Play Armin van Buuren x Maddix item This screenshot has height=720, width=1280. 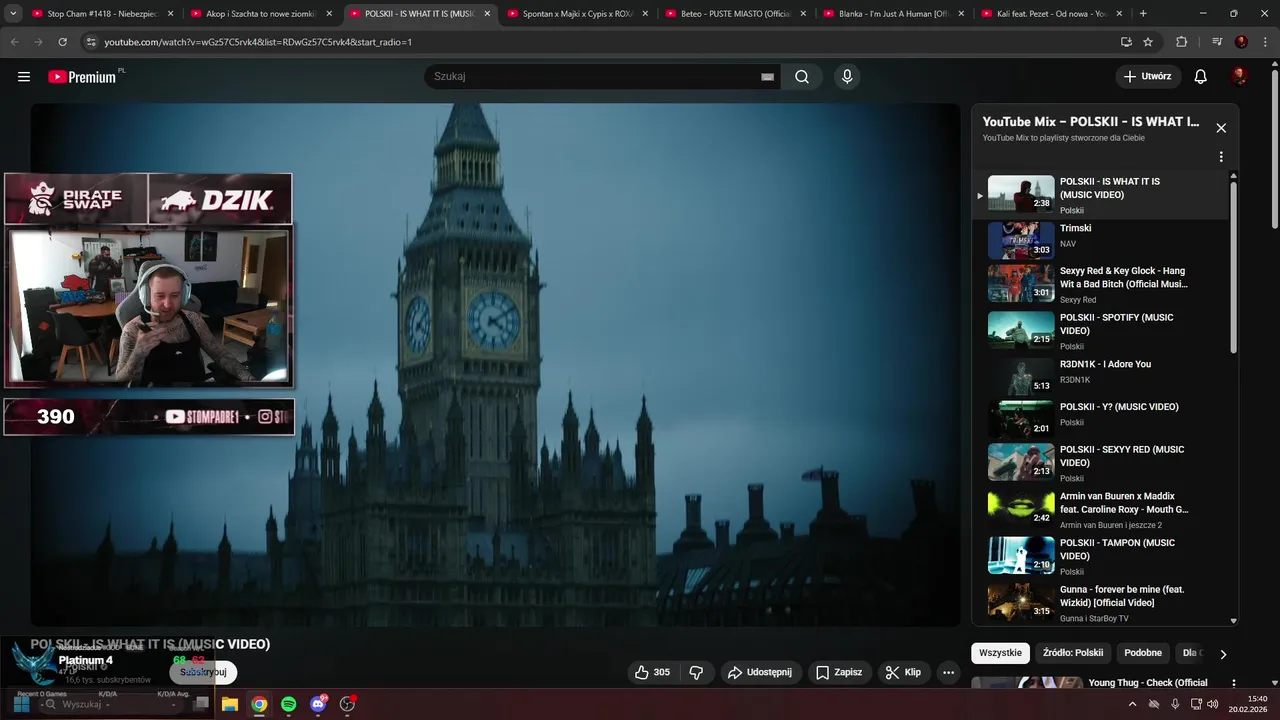pos(1100,510)
